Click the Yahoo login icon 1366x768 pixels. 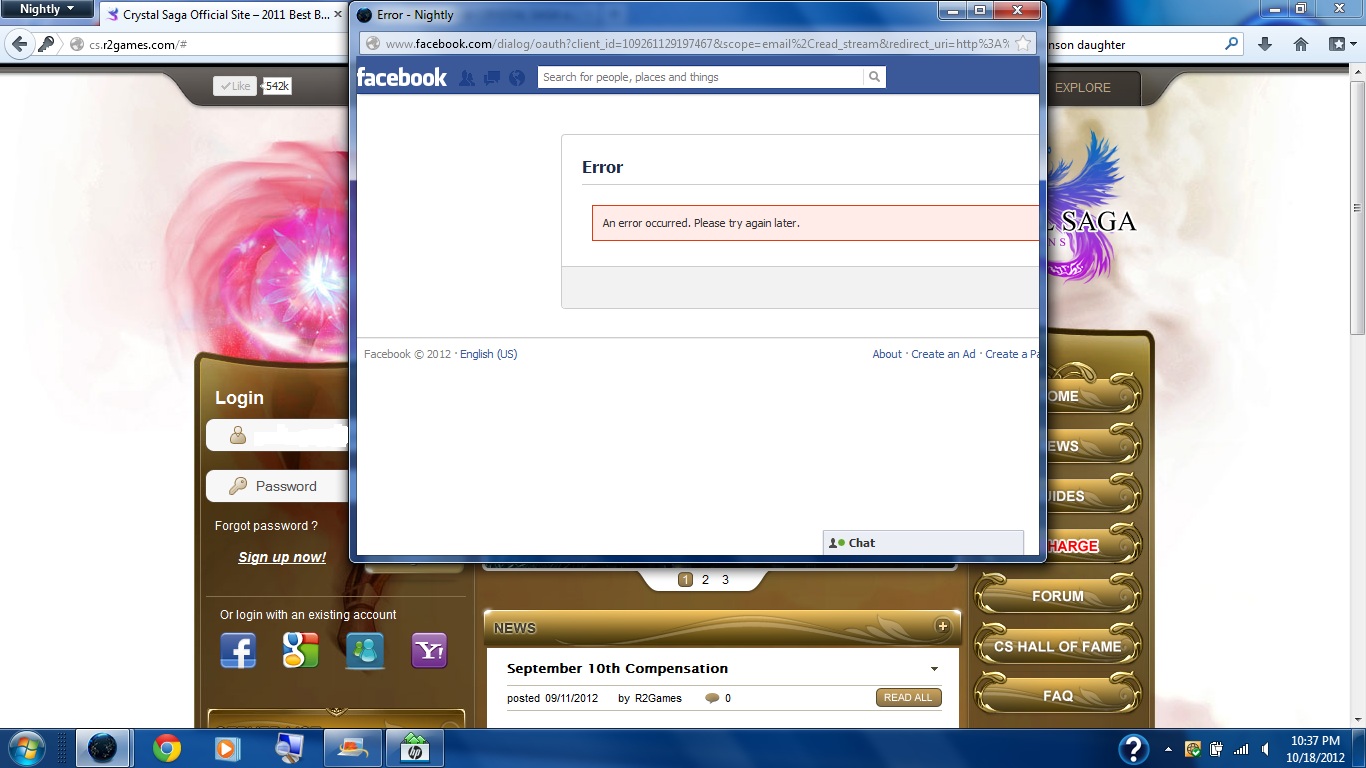point(429,651)
